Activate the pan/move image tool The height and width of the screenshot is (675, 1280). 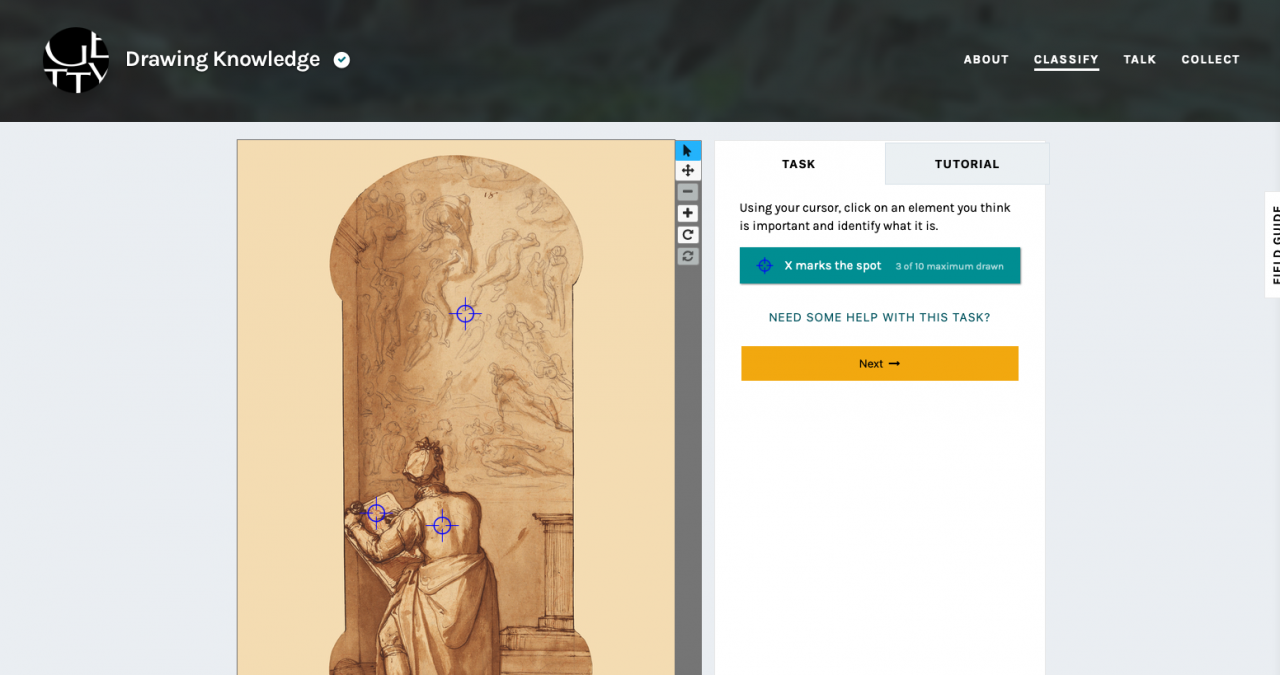pos(688,171)
